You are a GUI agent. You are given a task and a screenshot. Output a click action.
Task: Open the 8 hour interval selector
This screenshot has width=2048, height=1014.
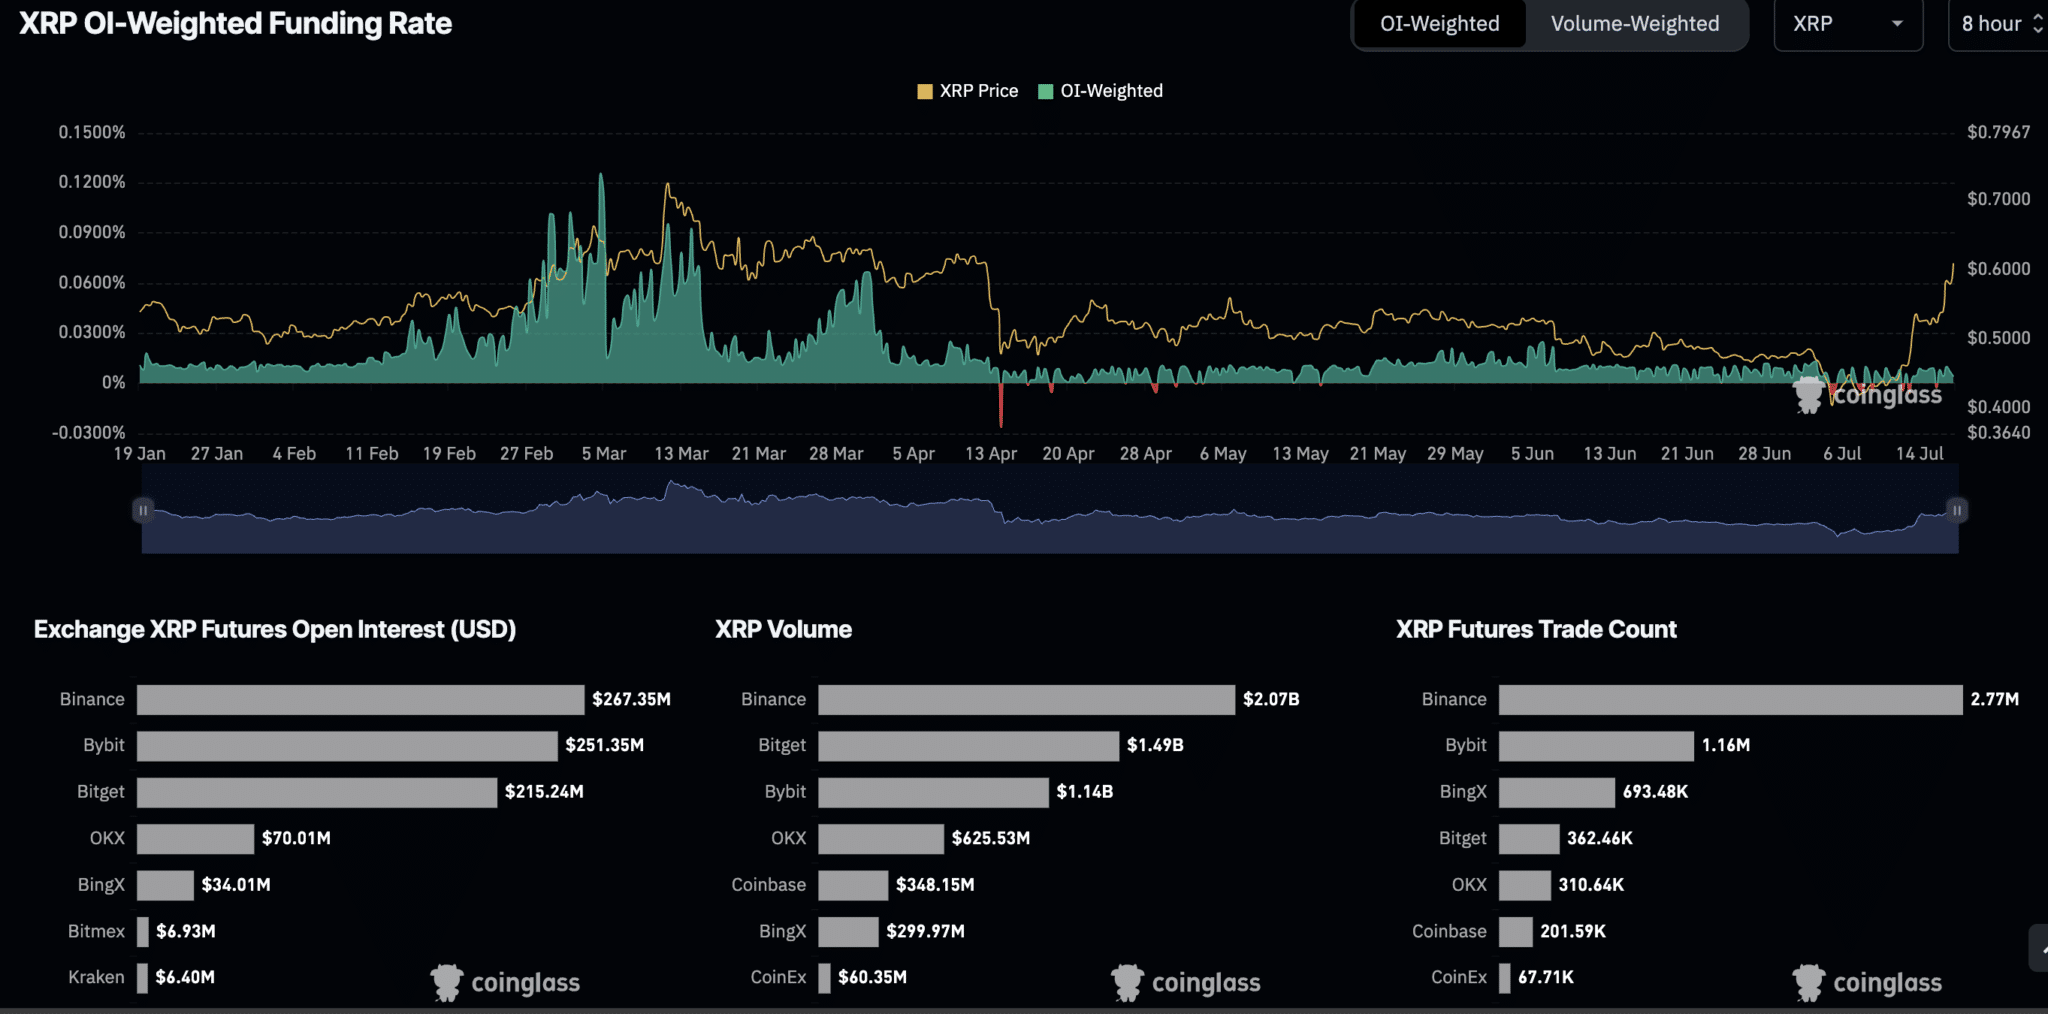click(x=1995, y=24)
